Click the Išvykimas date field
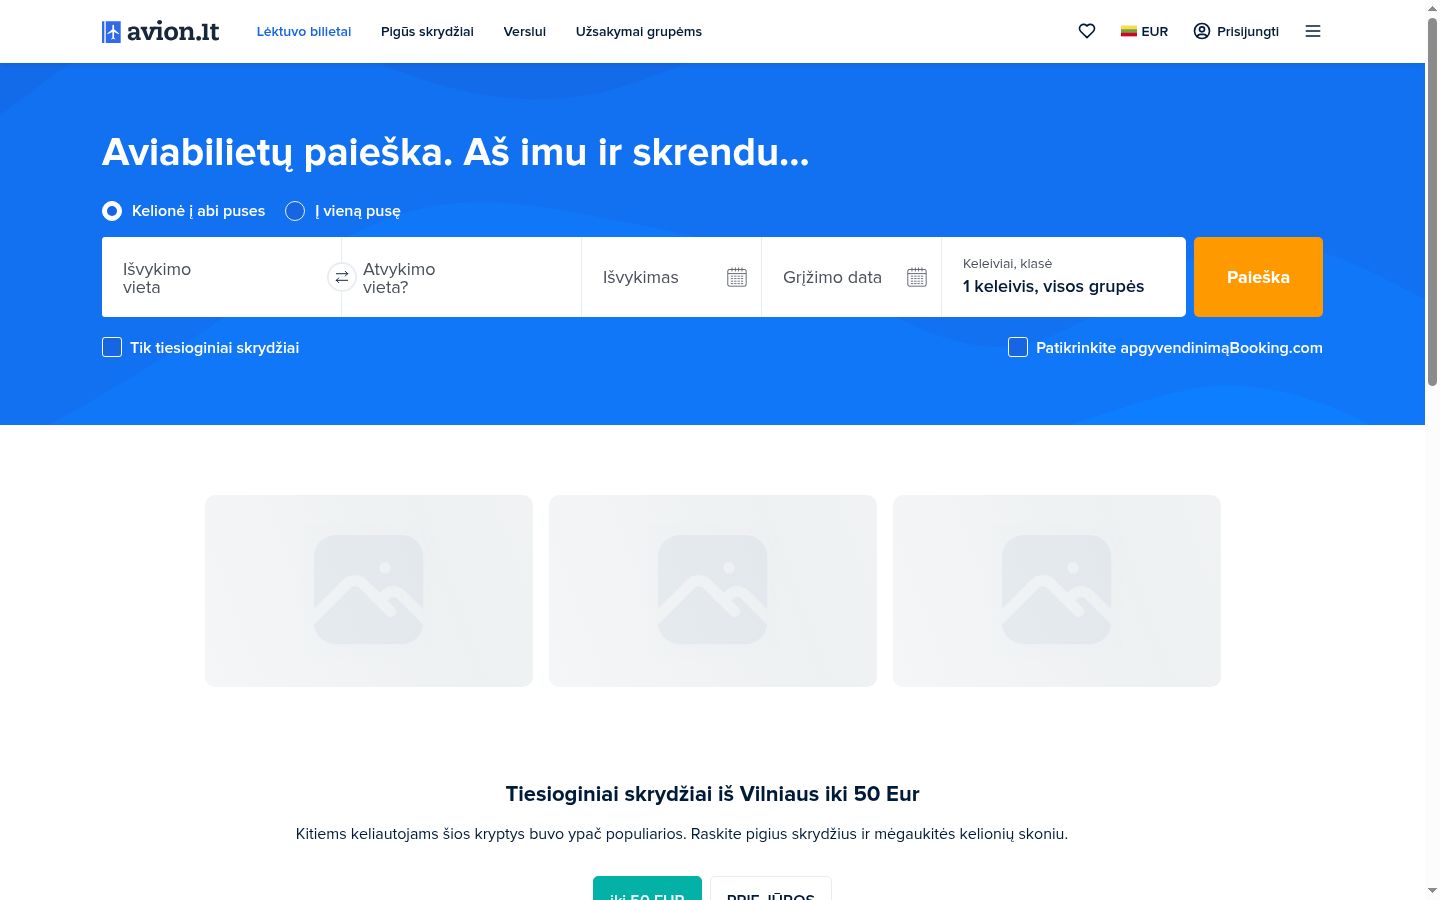1440x900 pixels. pos(671,277)
